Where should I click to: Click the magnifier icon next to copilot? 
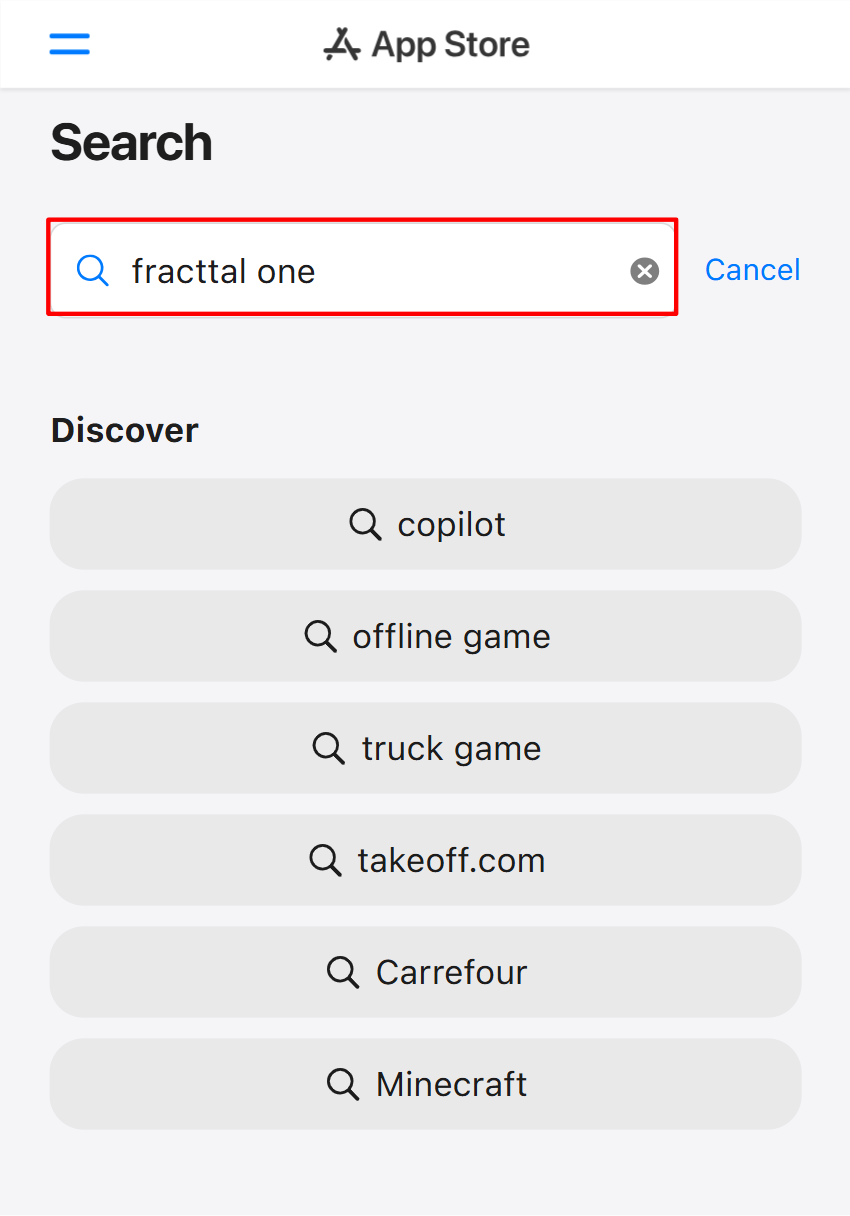tap(365, 524)
